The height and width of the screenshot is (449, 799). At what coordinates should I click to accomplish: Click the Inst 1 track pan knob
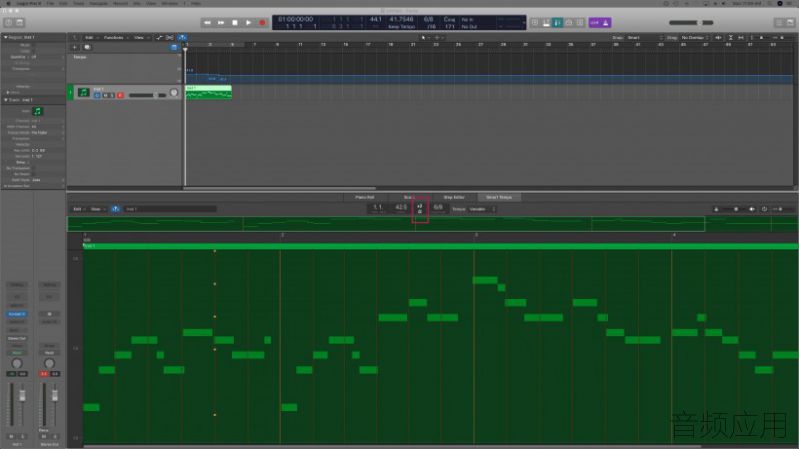coord(174,93)
